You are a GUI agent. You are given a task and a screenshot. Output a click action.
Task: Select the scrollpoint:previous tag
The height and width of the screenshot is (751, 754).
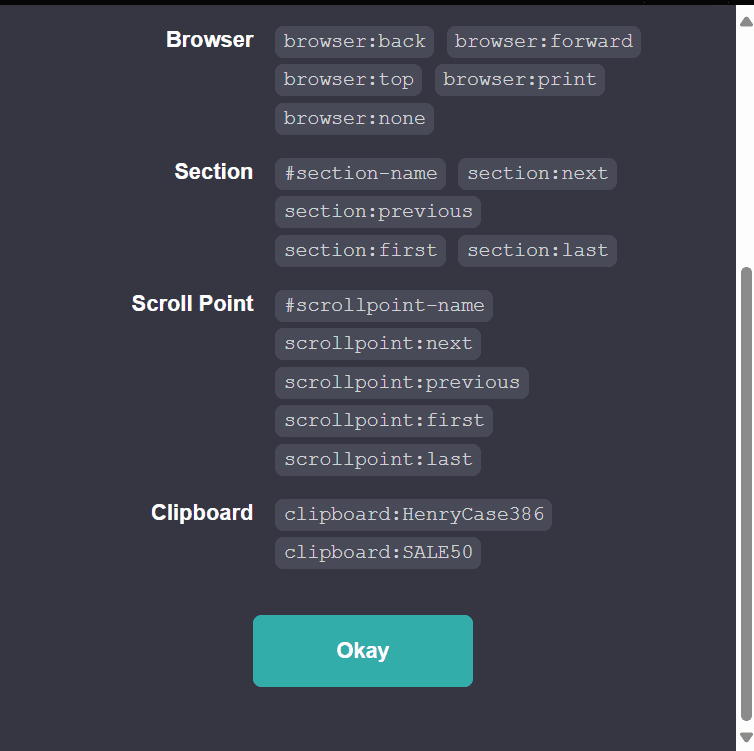tap(402, 383)
